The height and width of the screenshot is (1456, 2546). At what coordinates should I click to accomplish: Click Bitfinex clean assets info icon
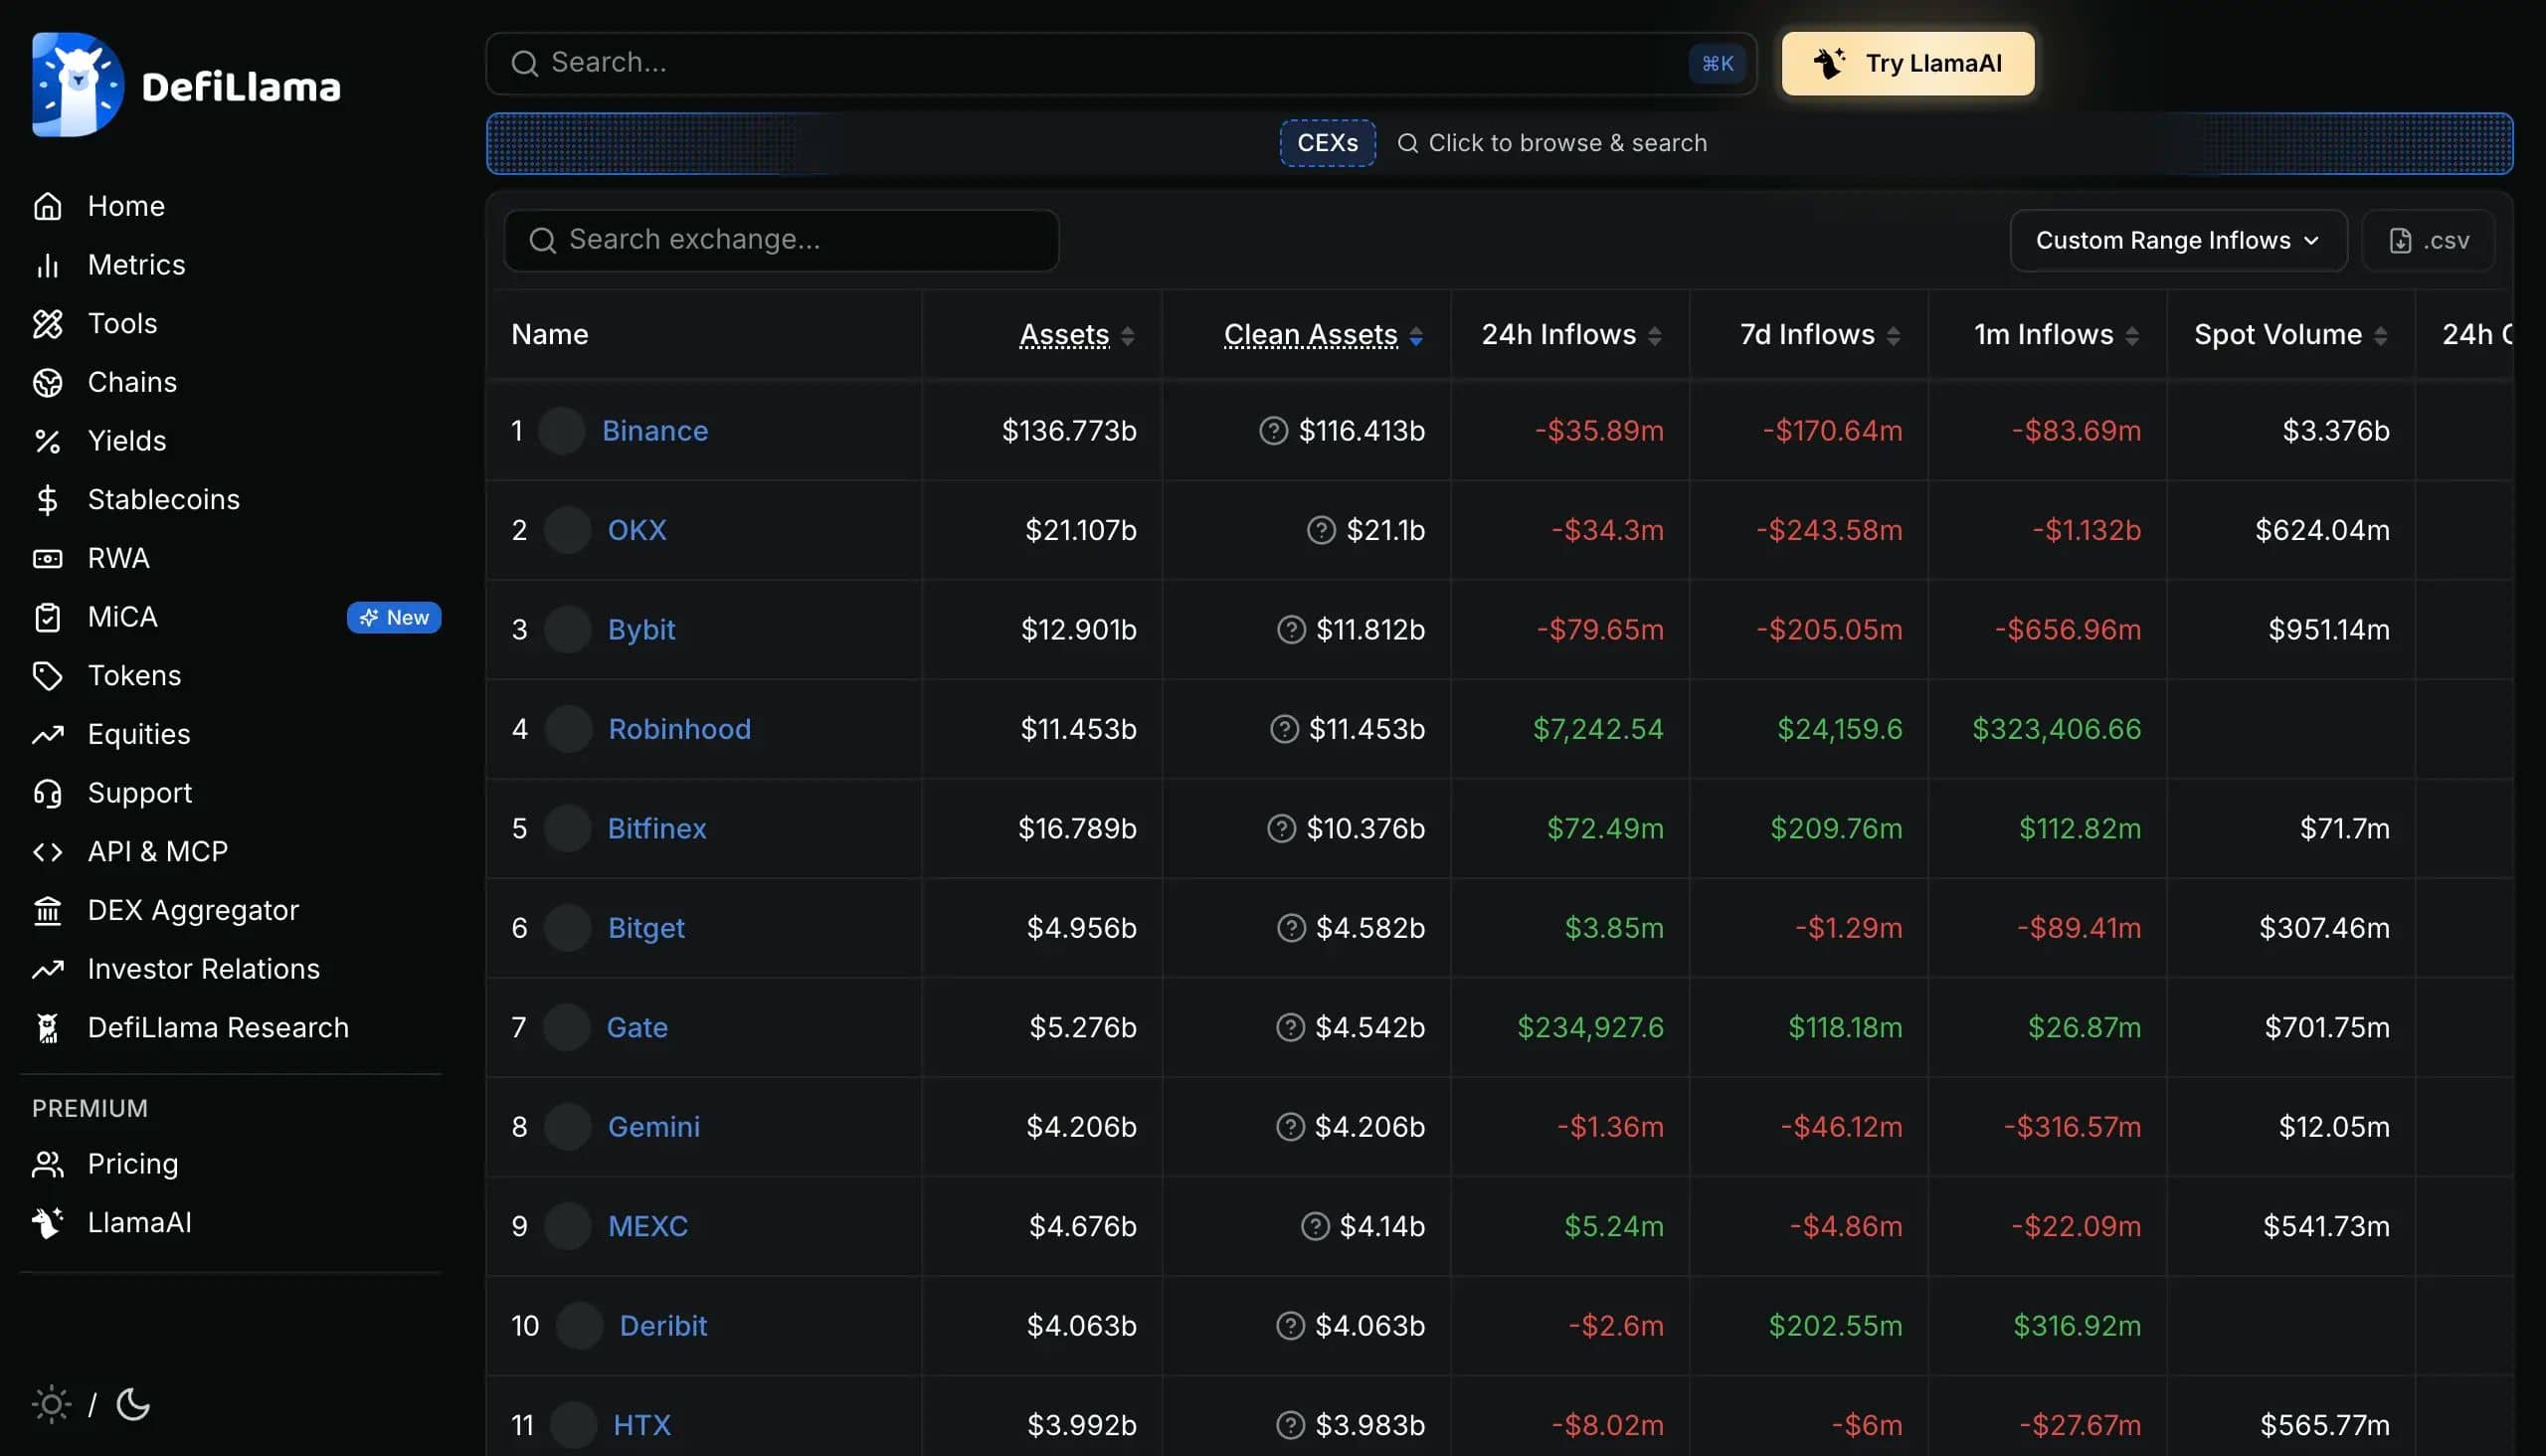pos(1281,829)
